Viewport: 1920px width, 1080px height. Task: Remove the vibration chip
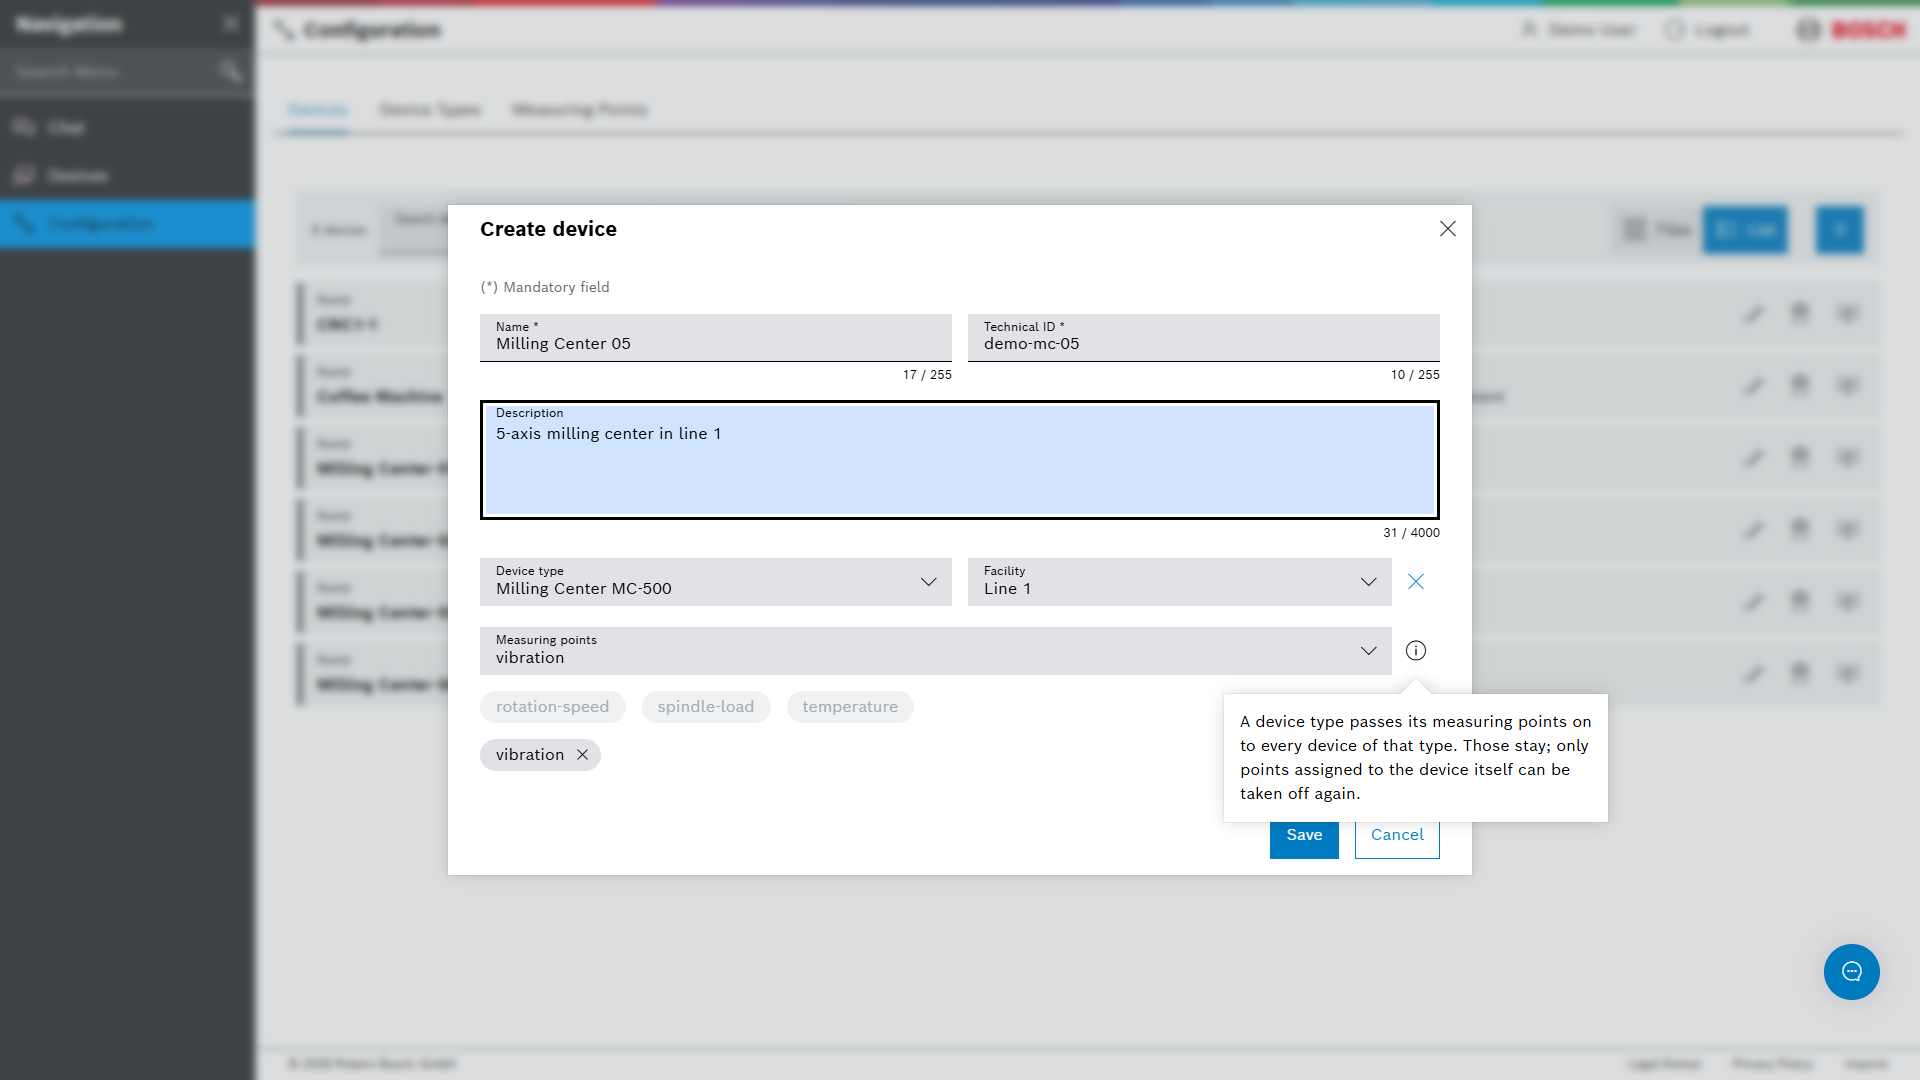click(582, 755)
